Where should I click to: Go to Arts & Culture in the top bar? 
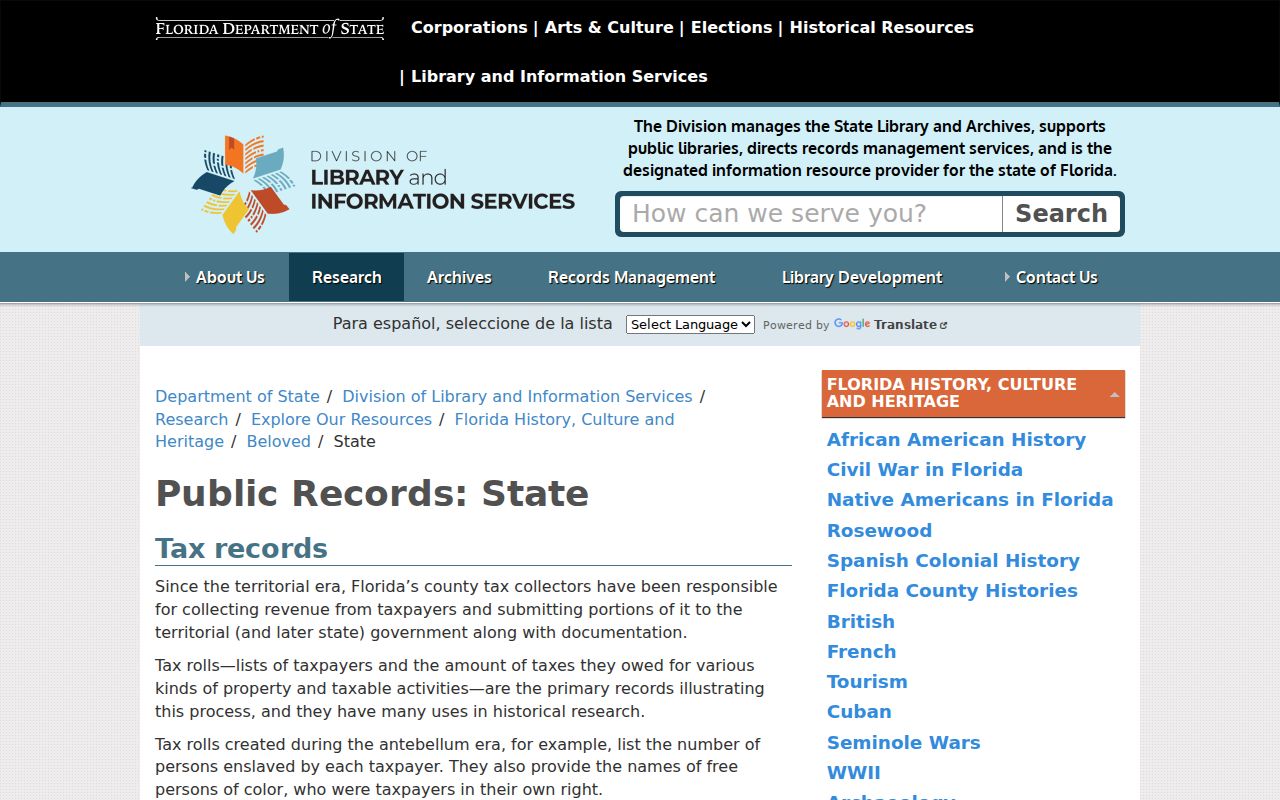(609, 27)
